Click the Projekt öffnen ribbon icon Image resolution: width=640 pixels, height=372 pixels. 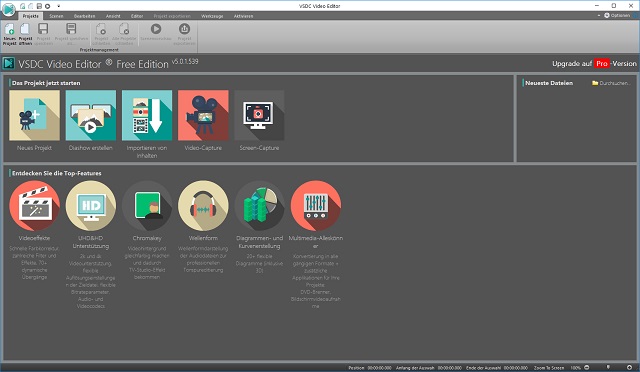(x=25, y=34)
